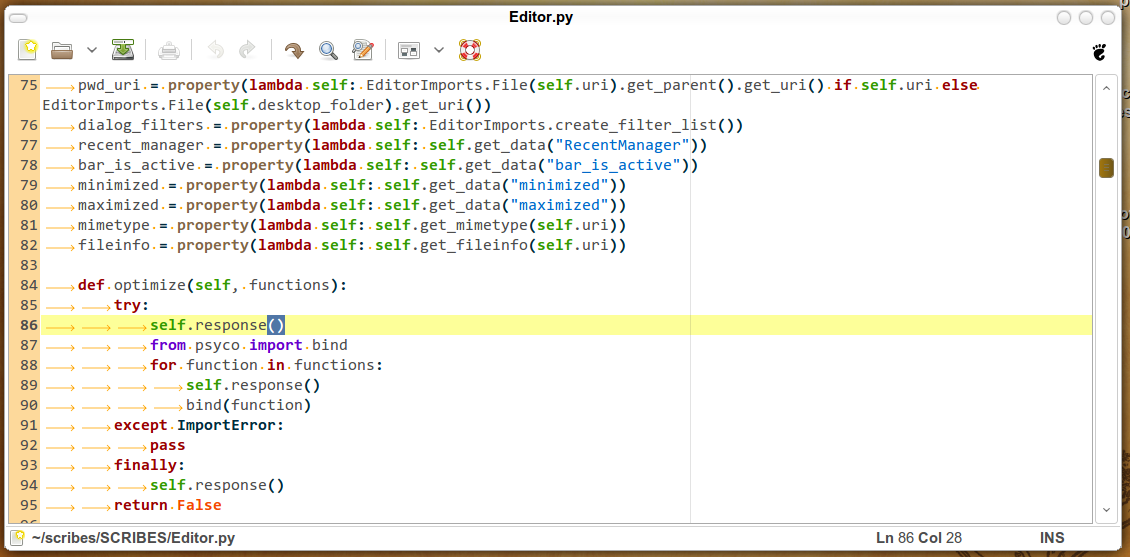
Task: Open search with the magnifying glass icon
Action: click(329, 50)
